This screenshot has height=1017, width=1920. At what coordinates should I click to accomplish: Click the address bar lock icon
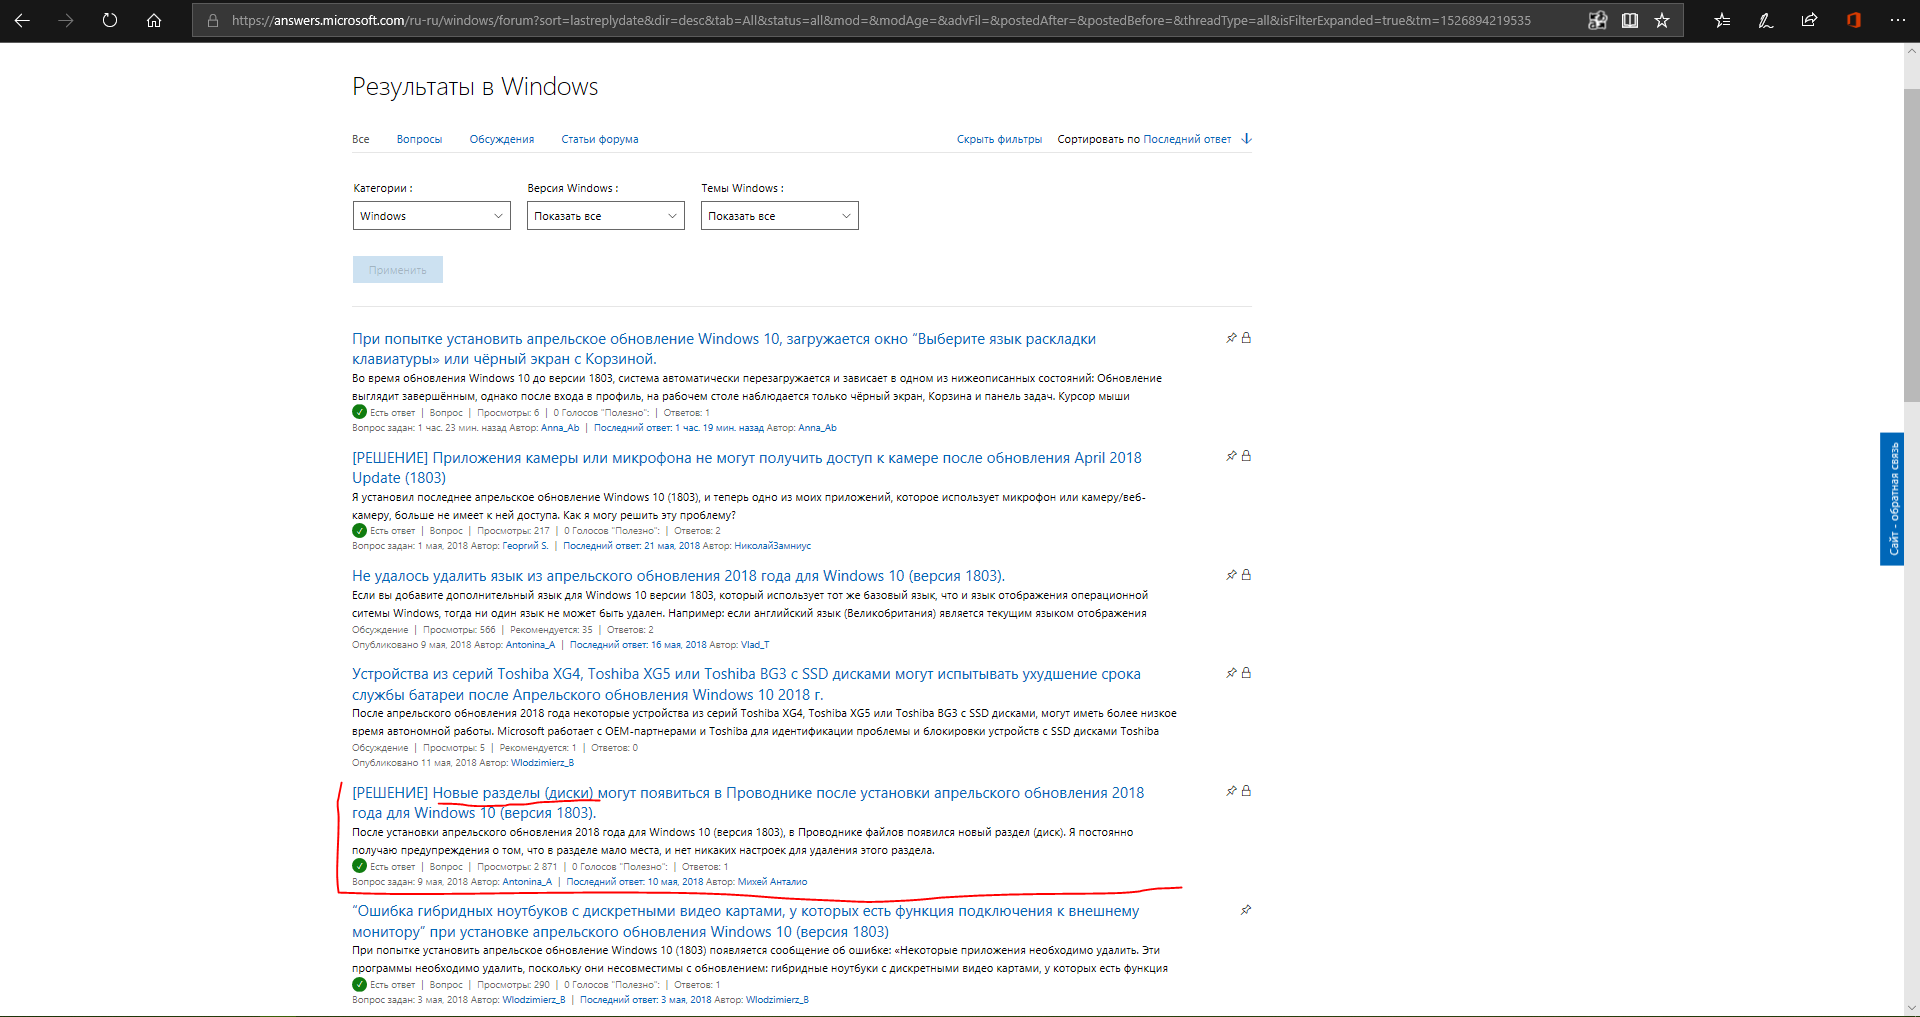tap(213, 20)
